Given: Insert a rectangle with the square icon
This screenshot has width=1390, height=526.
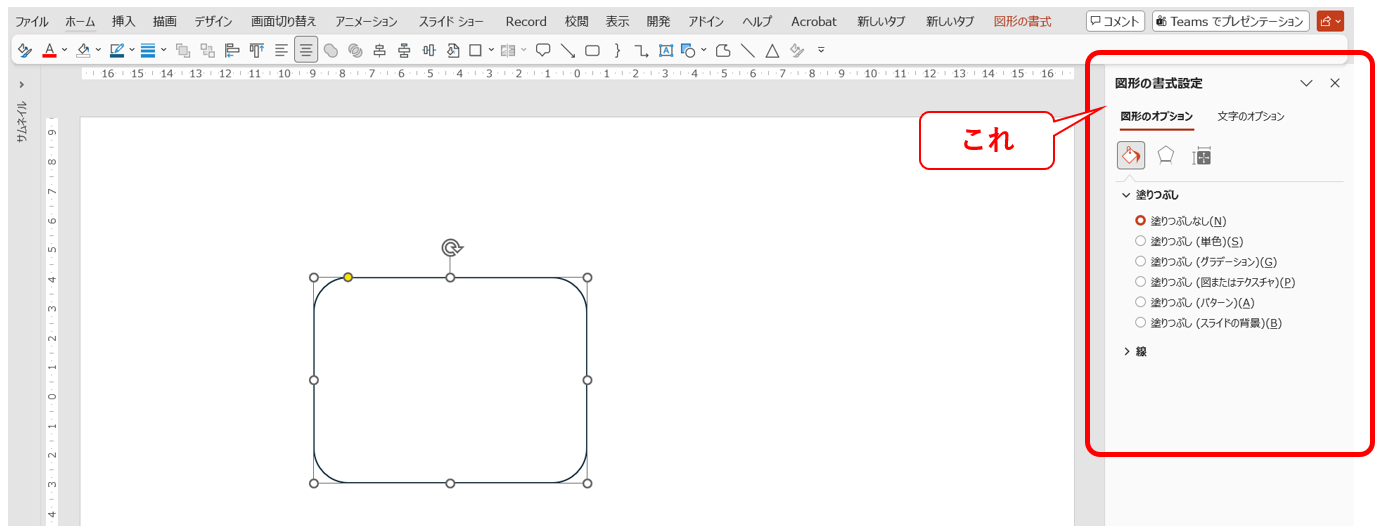Looking at the screenshot, I should pyautogui.click(x=476, y=50).
